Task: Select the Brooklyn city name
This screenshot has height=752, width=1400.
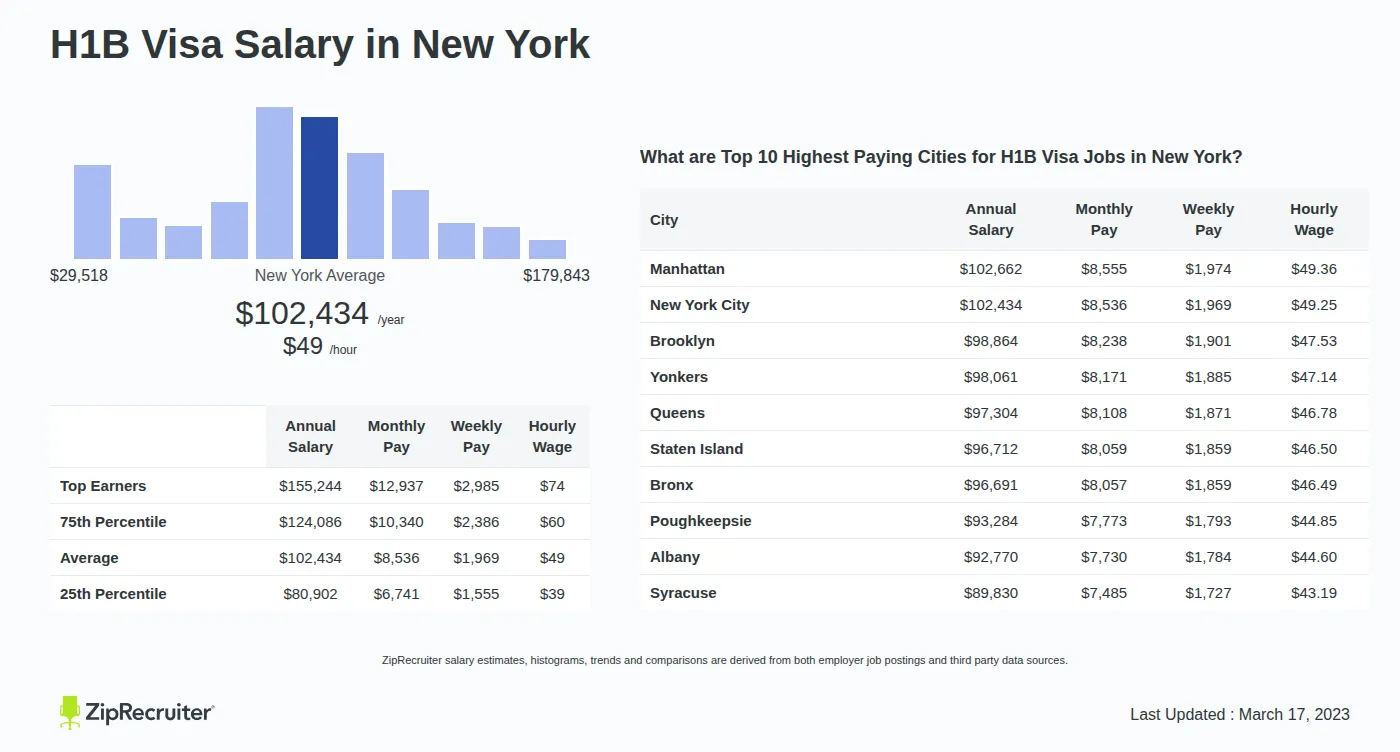Action: click(682, 341)
